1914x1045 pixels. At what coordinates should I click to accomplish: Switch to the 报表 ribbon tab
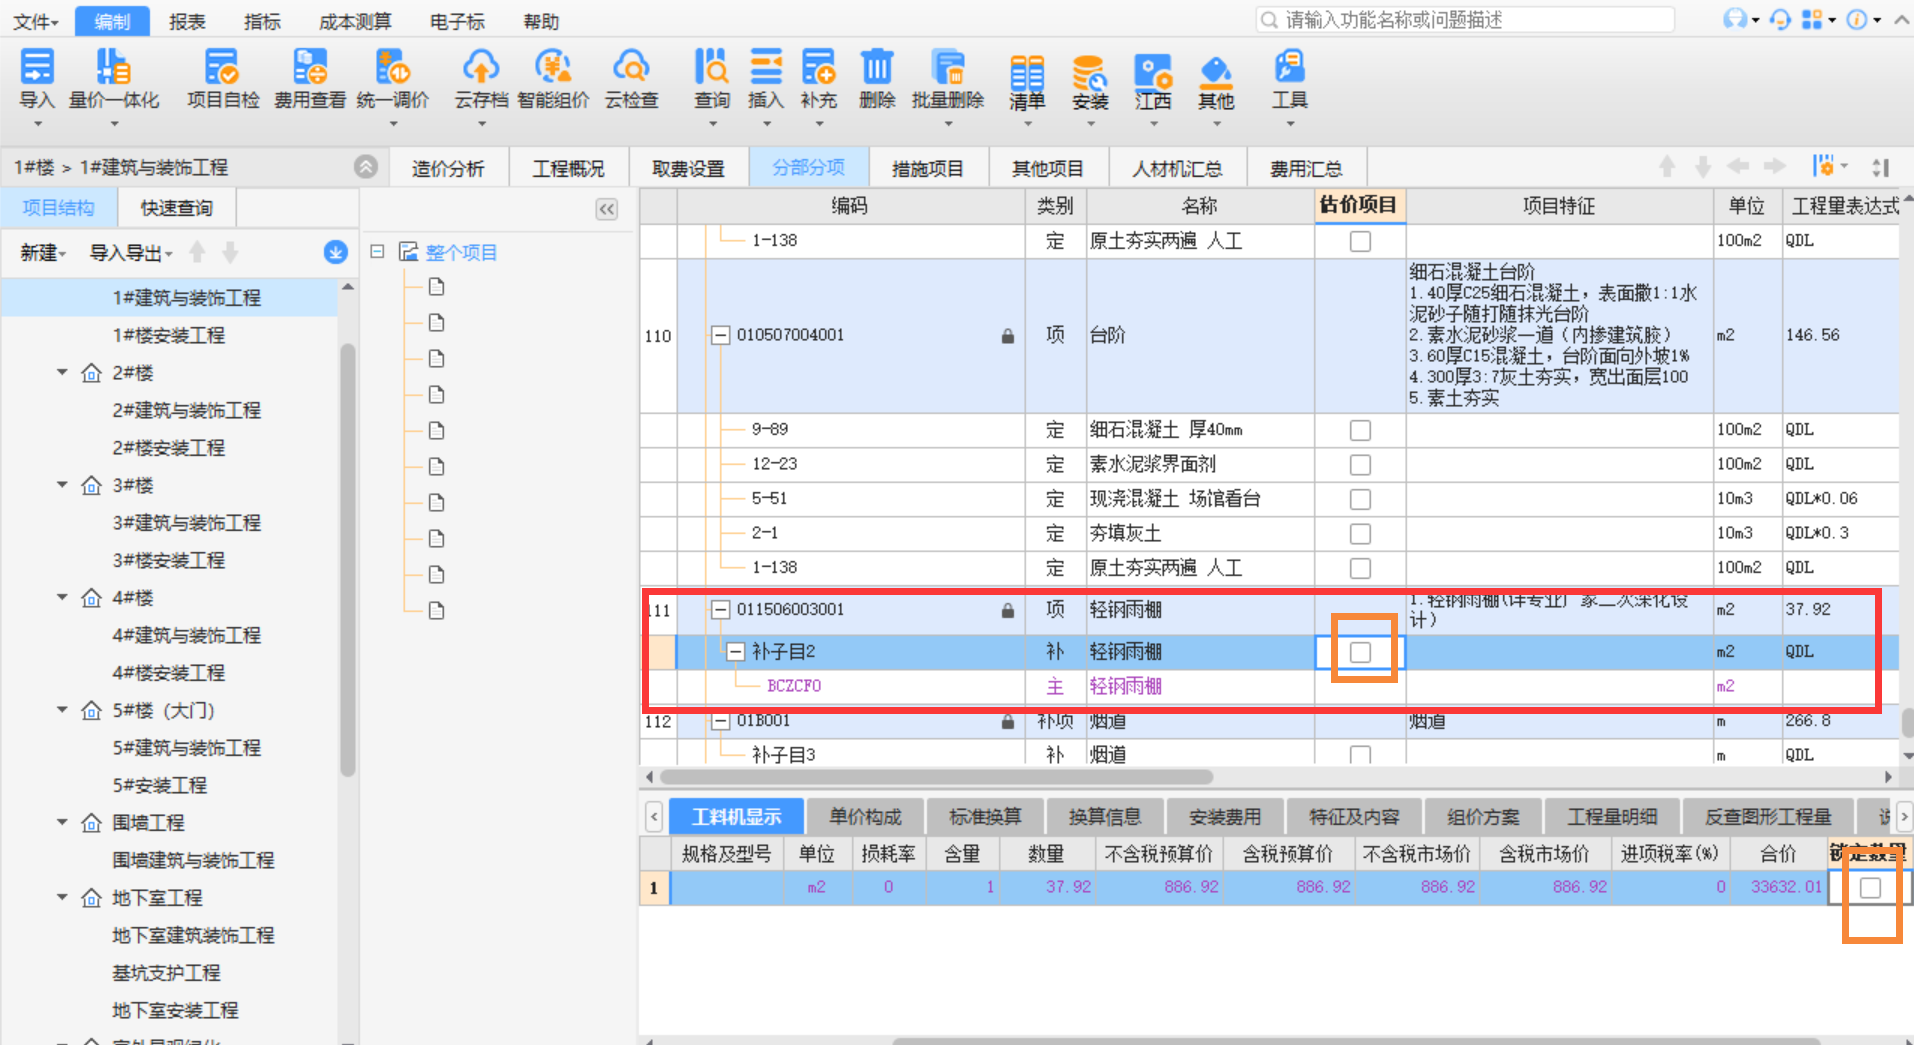coord(187,21)
